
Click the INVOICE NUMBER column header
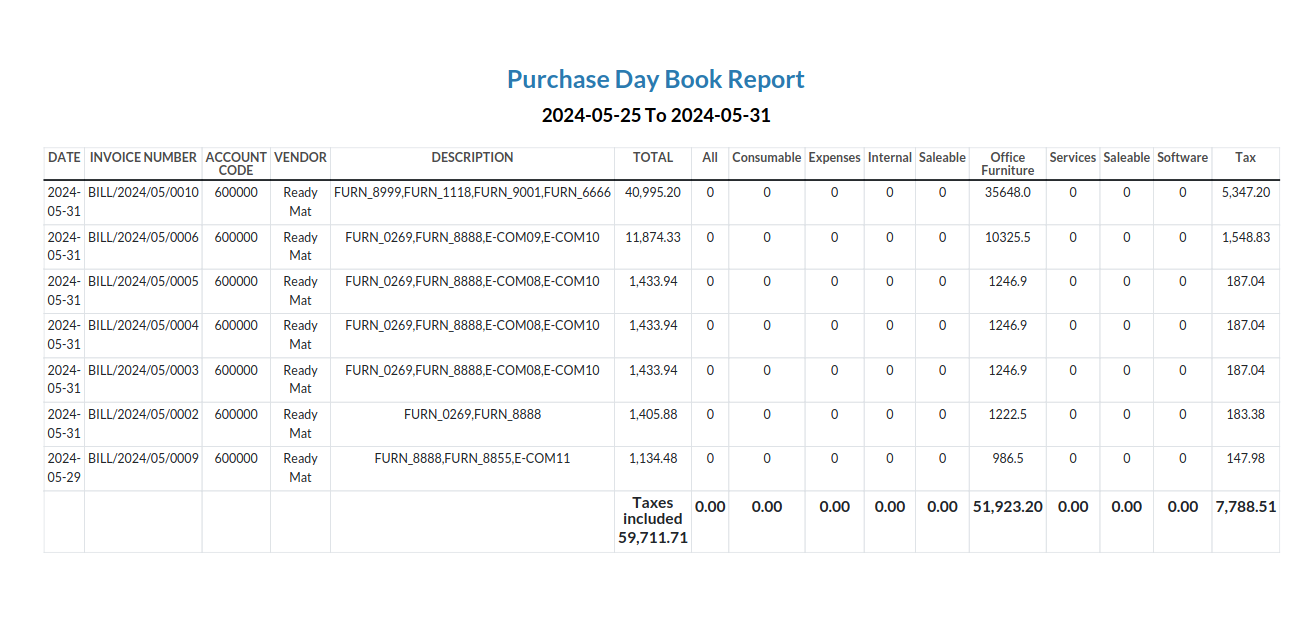coord(143,158)
